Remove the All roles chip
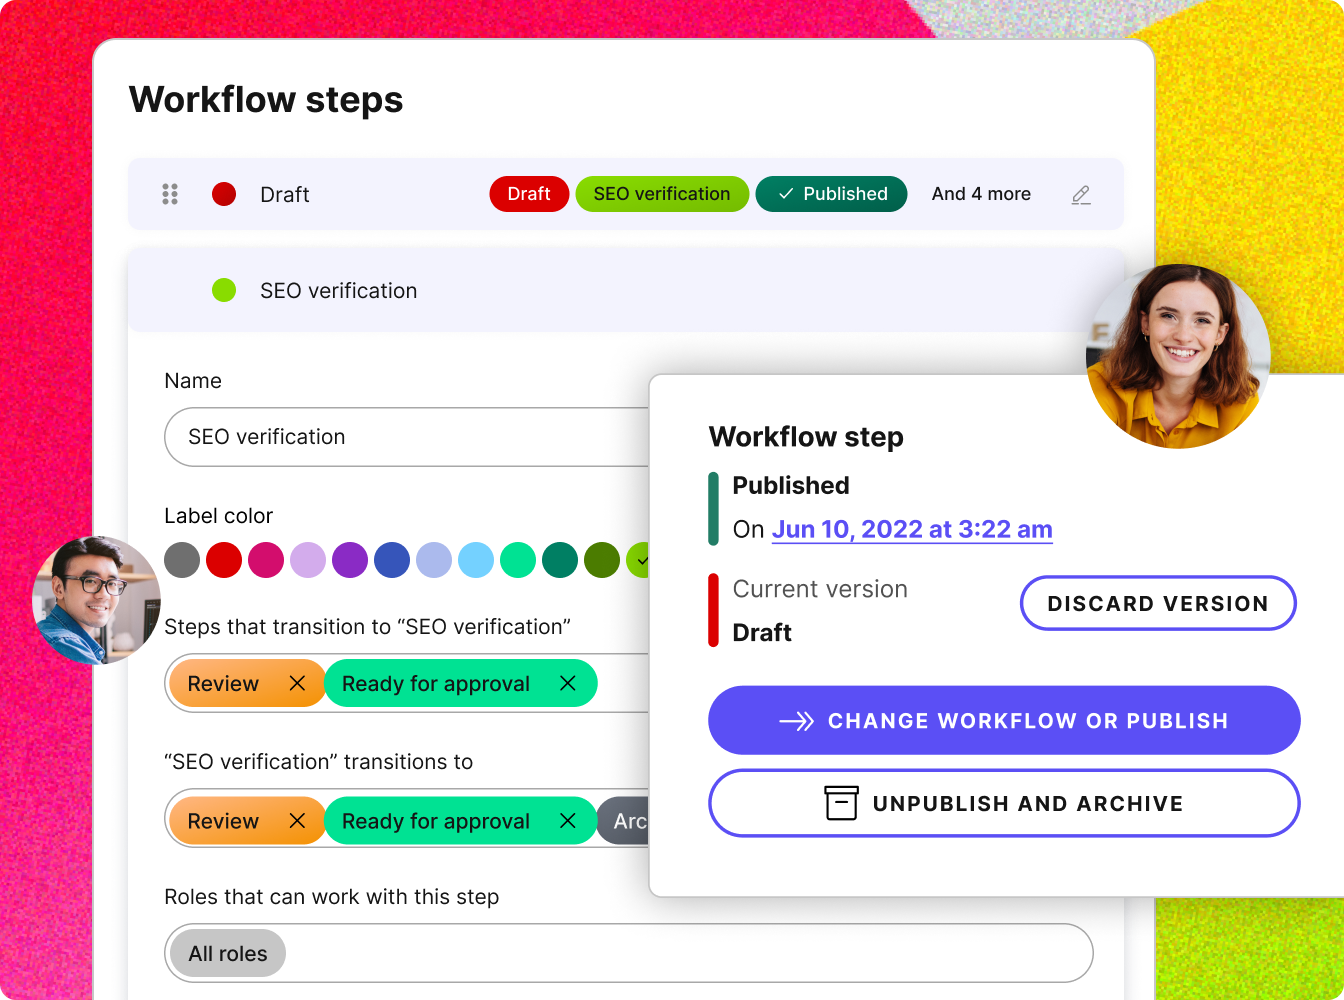Screen dimensions: 1344x1000 226,953
